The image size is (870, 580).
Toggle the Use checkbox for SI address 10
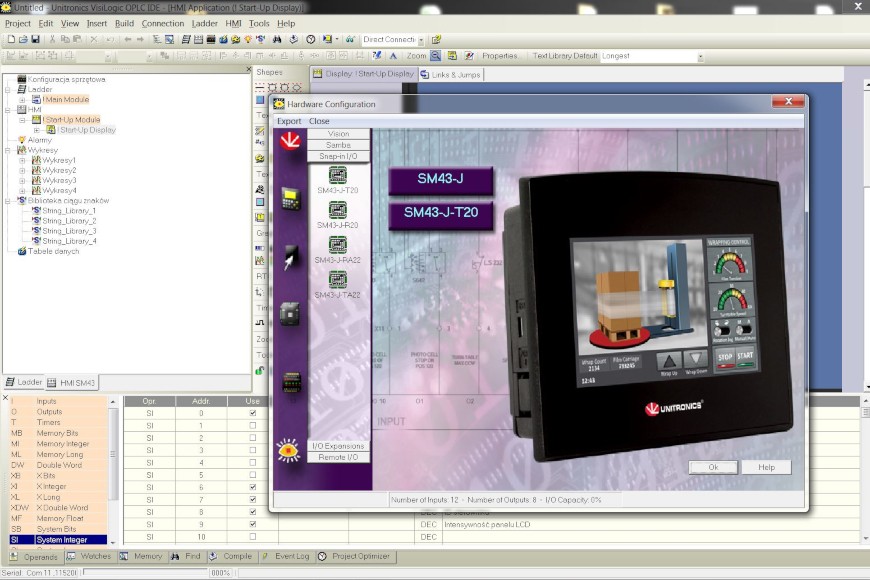click(252, 537)
